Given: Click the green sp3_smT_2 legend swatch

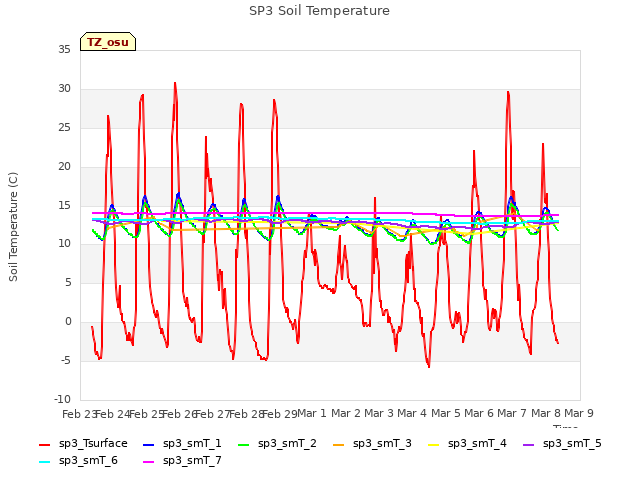Looking at the screenshot, I should [x=244, y=445].
